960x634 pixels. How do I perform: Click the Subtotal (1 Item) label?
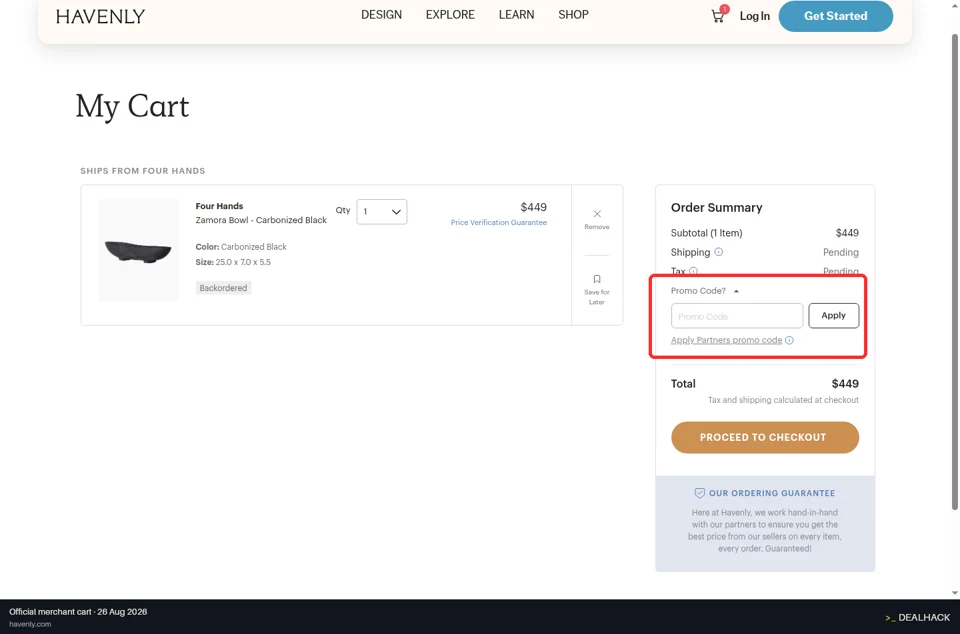(x=707, y=233)
